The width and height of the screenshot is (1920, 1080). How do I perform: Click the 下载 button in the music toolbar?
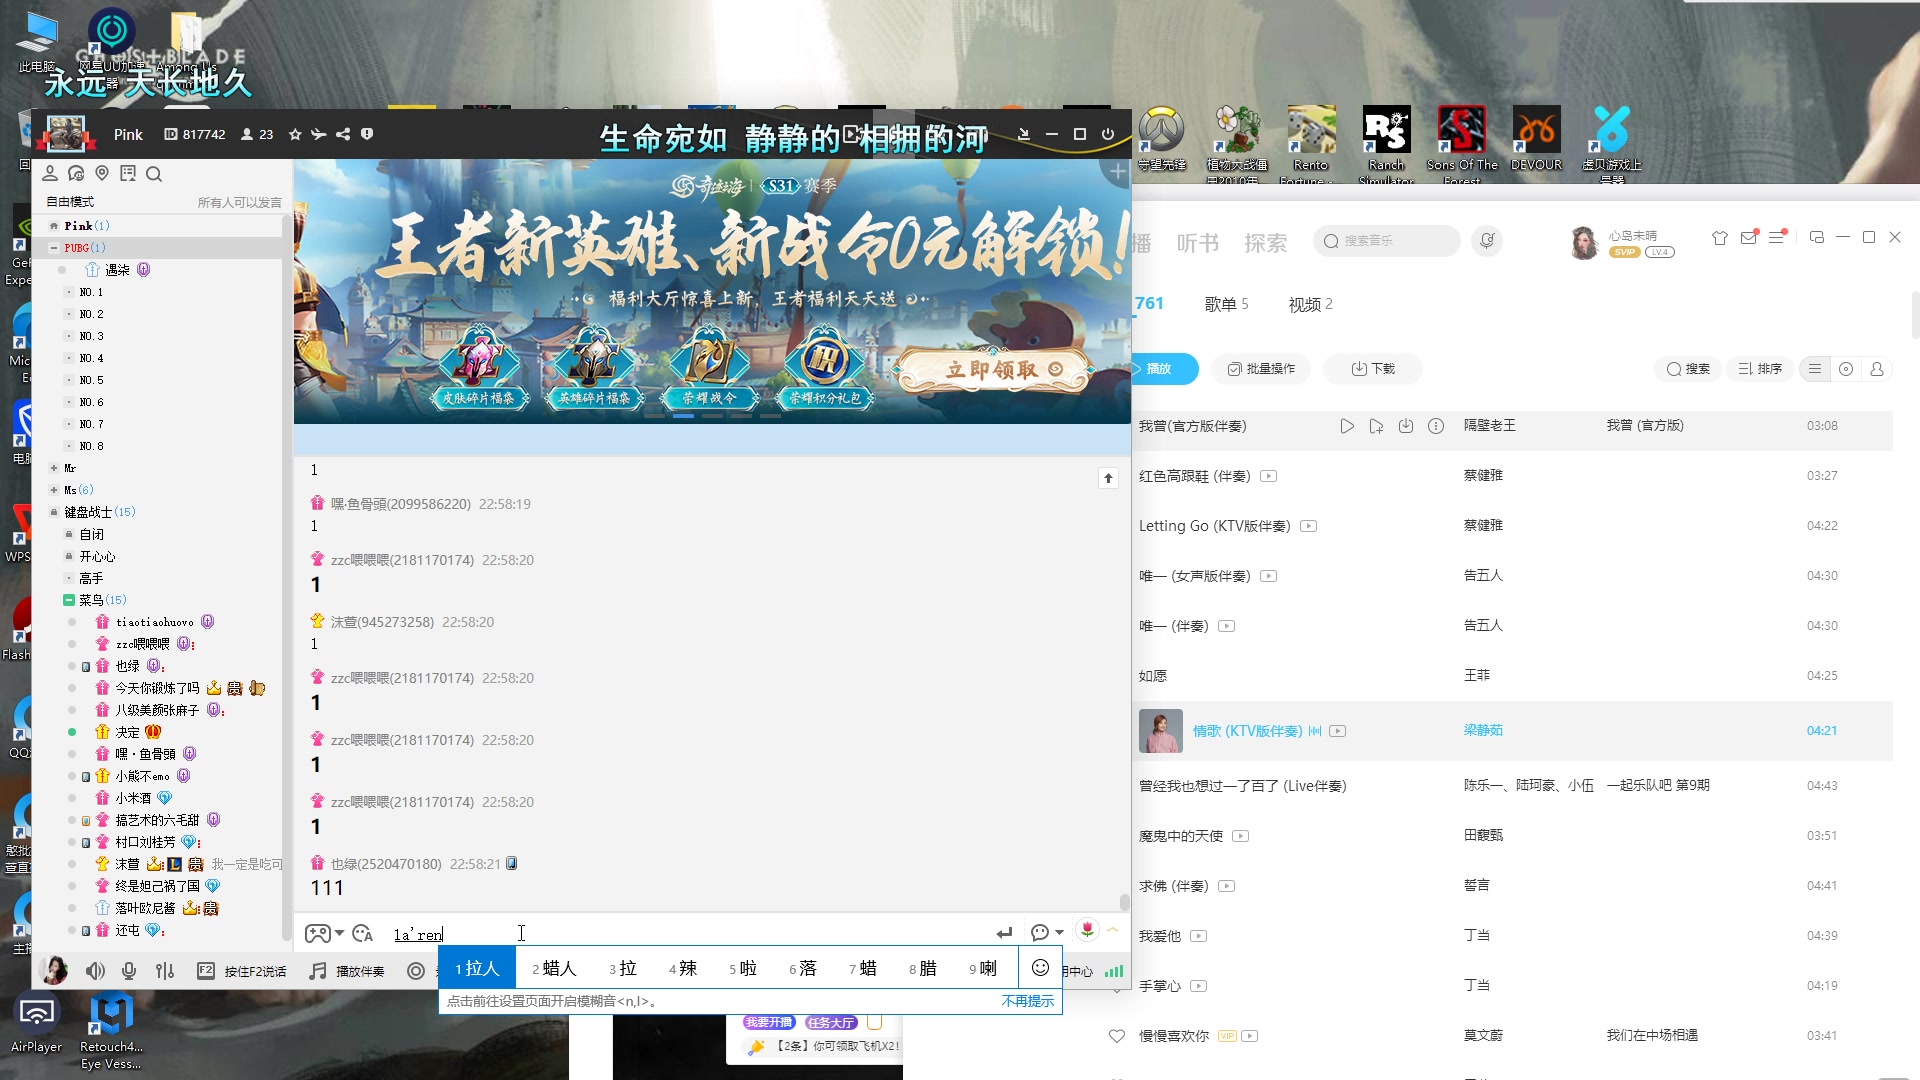(1373, 369)
